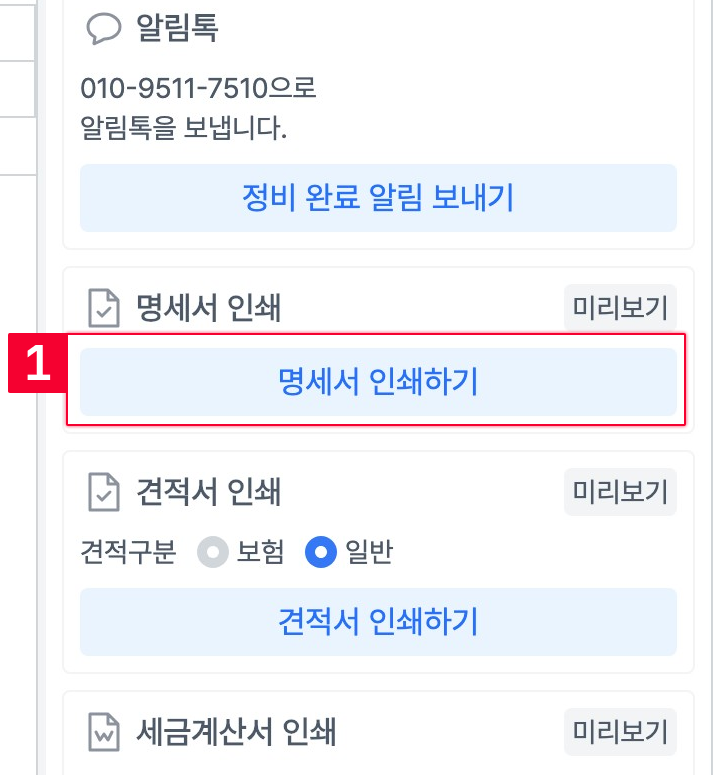This screenshot has width=713, height=775.
Task: Open 미리보기 for 견적서 인쇄
Action: coord(620,492)
